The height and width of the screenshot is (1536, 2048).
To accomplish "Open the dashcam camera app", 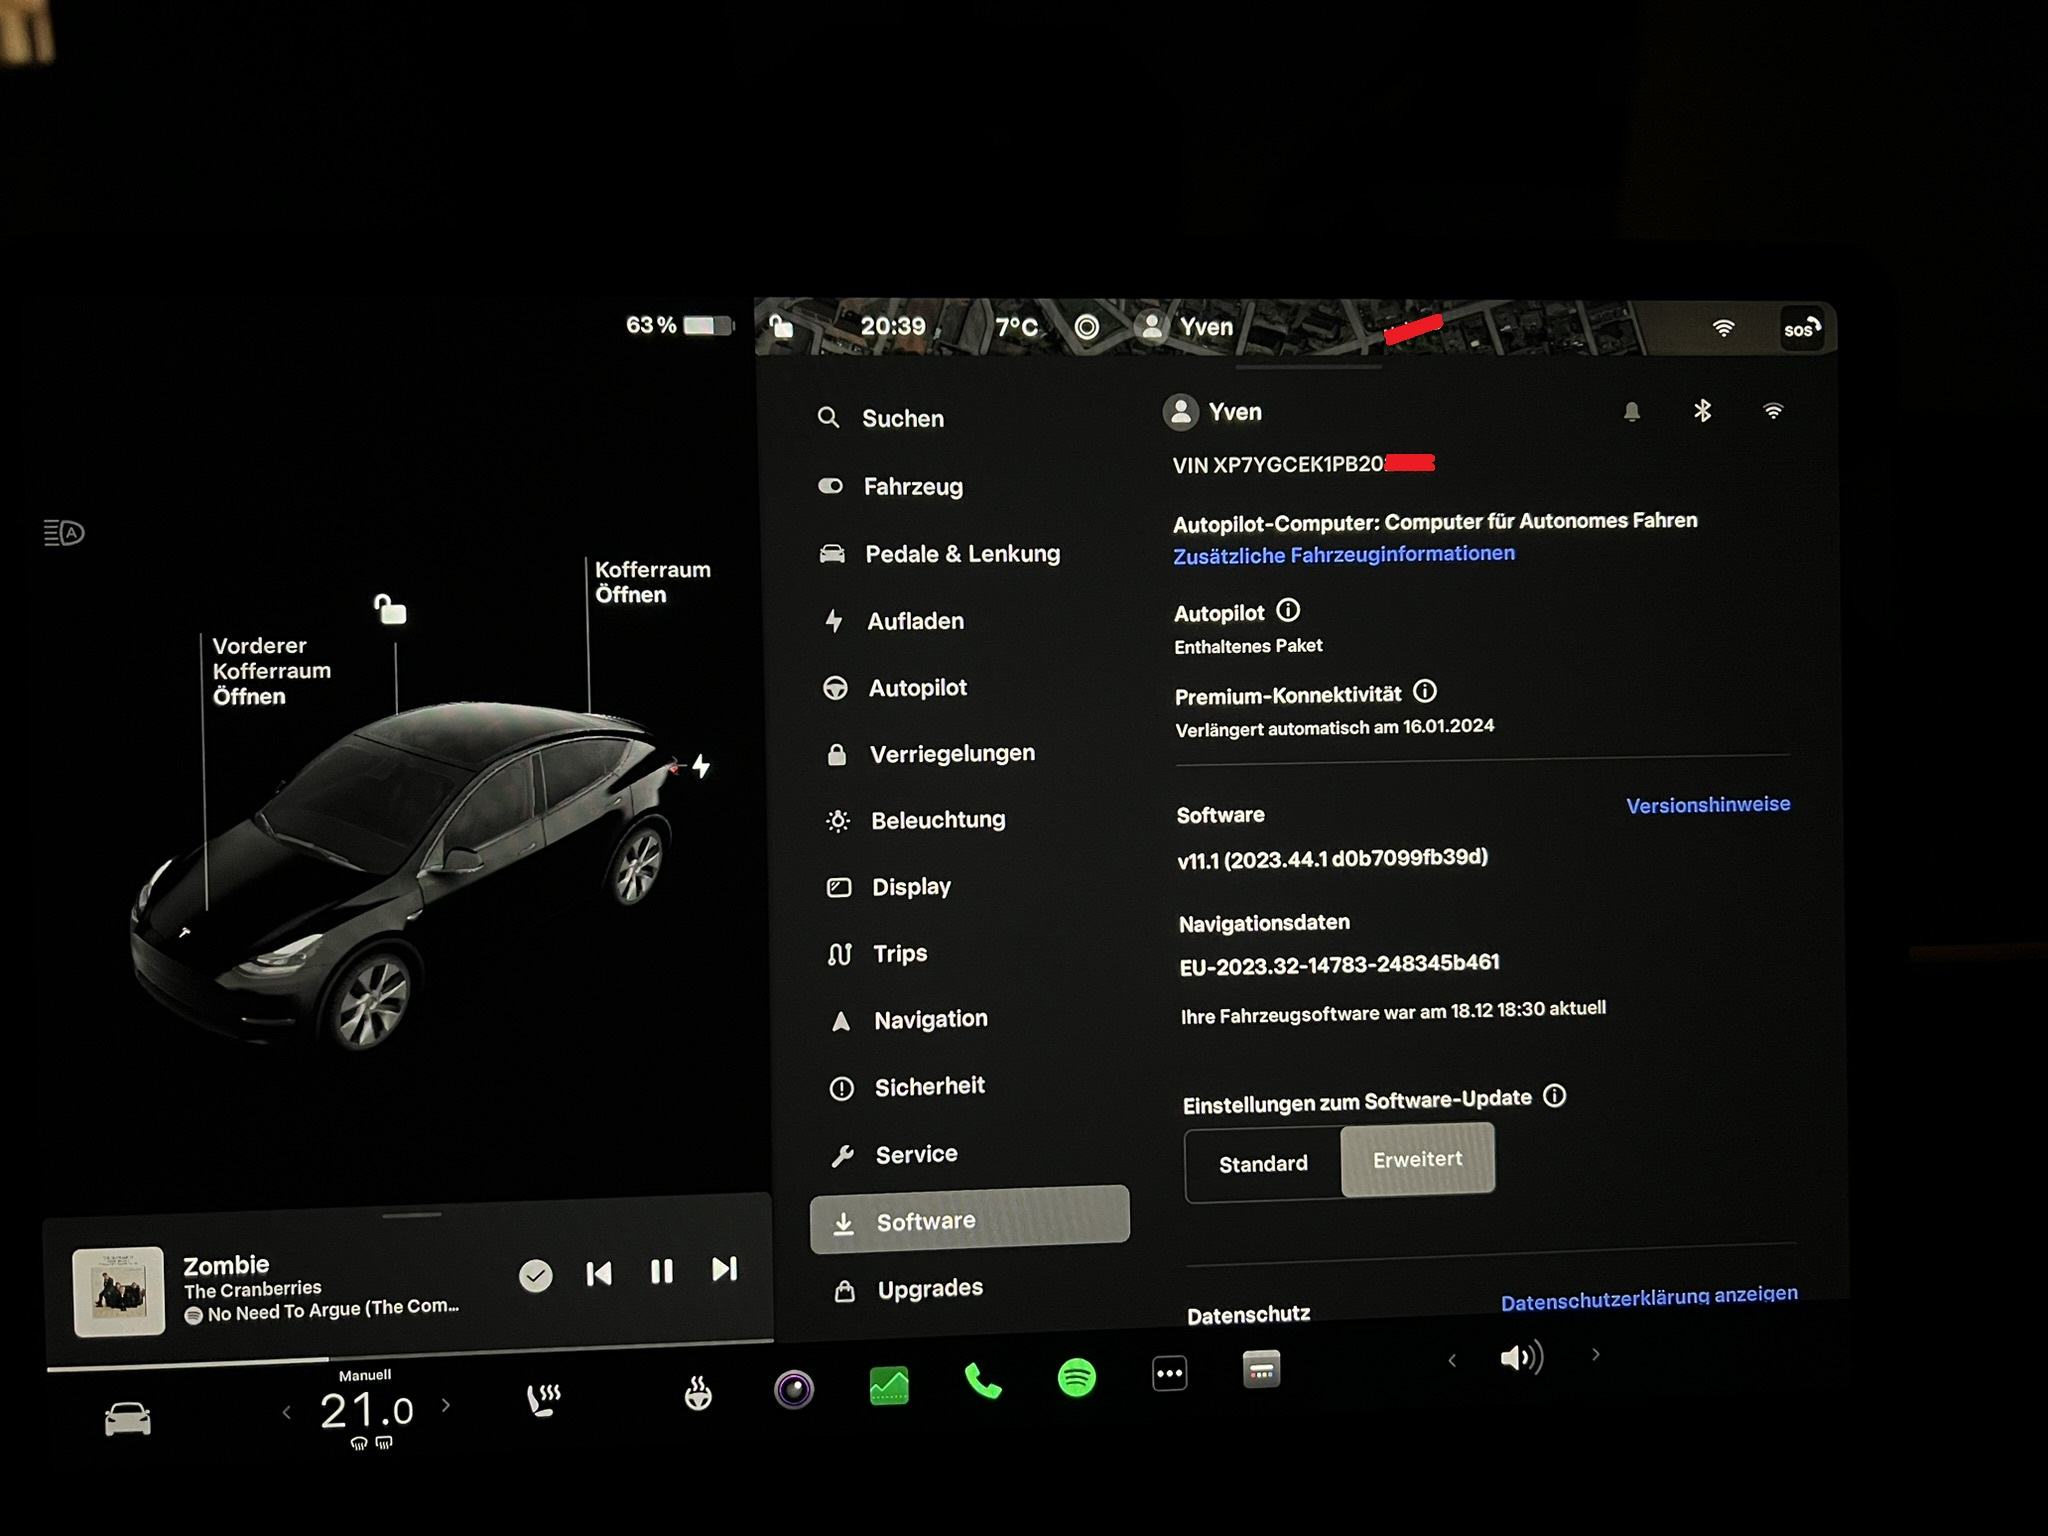I will click(794, 1389).
